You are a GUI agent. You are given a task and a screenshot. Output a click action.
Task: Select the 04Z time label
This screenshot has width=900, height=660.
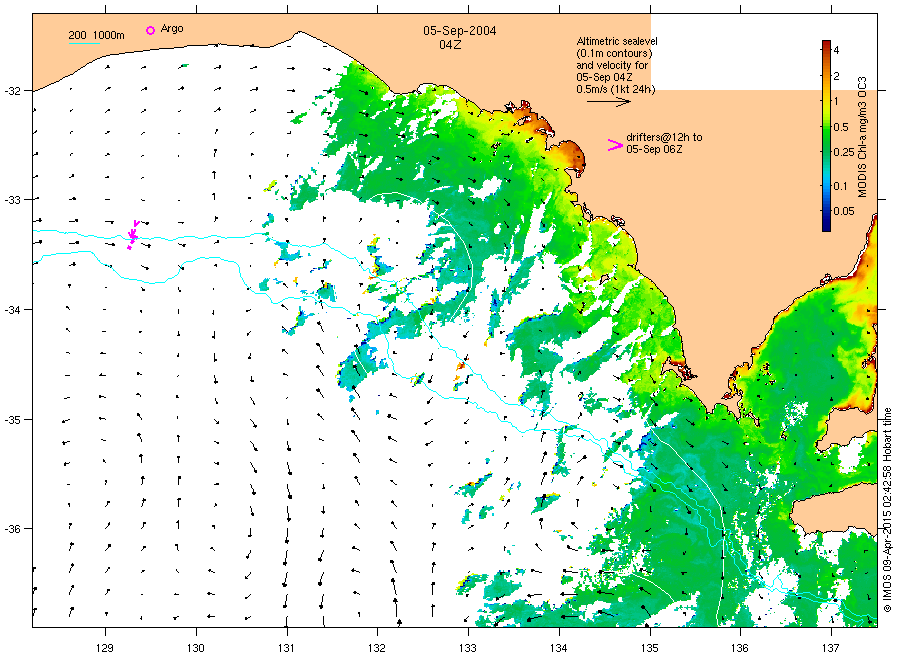450,45
